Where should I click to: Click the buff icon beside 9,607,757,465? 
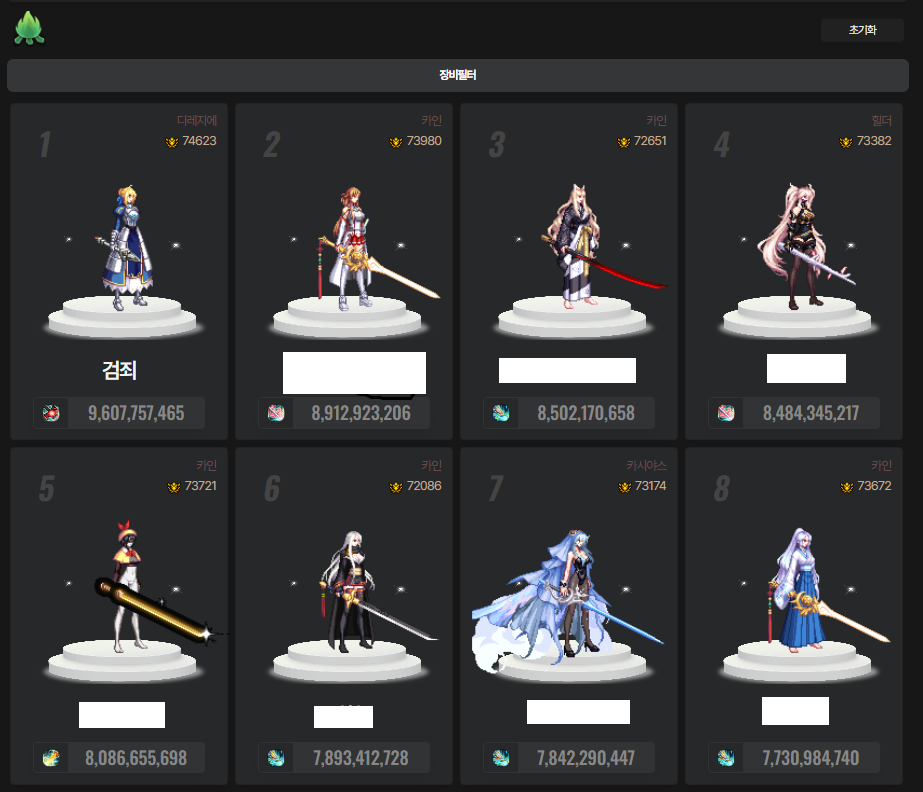coord(50,413)
